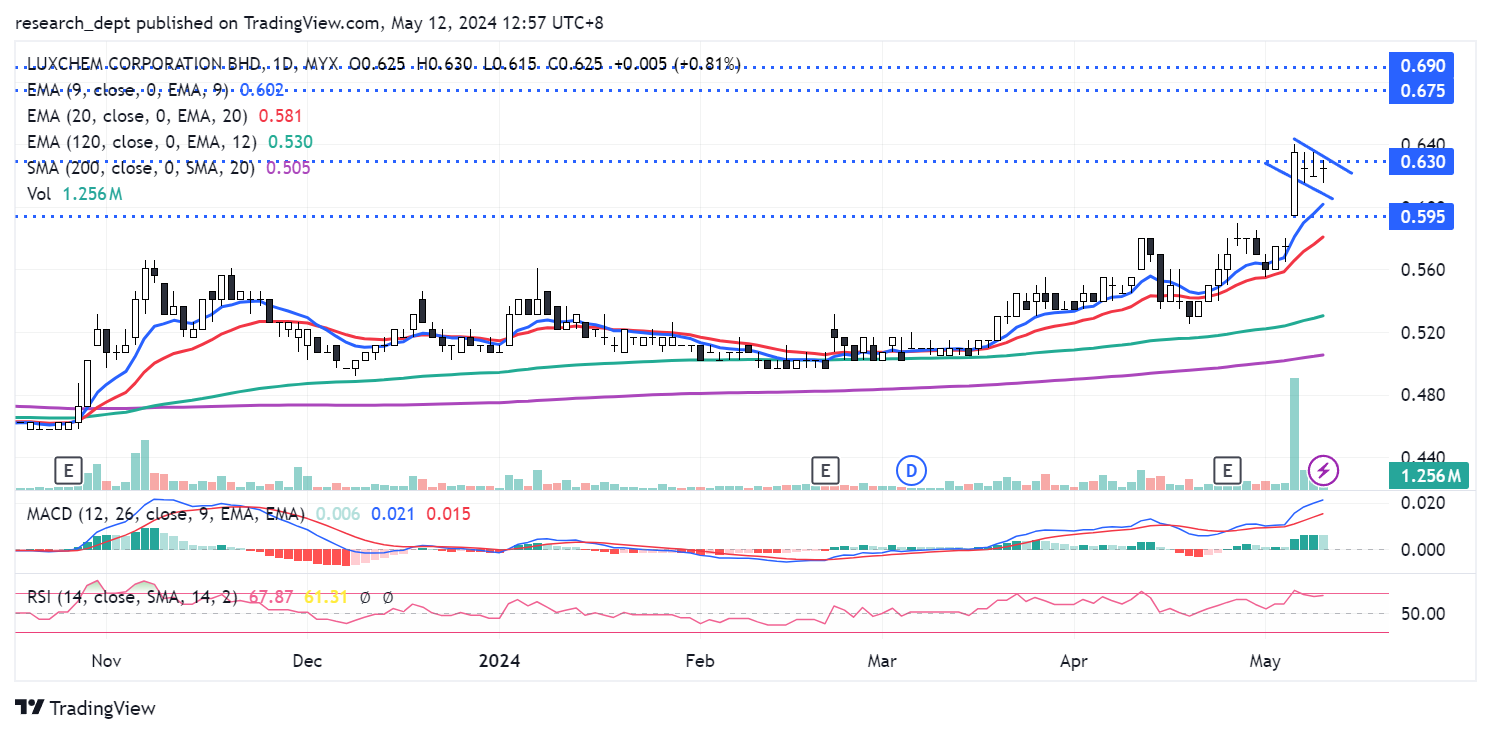Click the 0.630 price label on axis
The height and width of the screenshot is (734, 1491).
[1421, 162]
